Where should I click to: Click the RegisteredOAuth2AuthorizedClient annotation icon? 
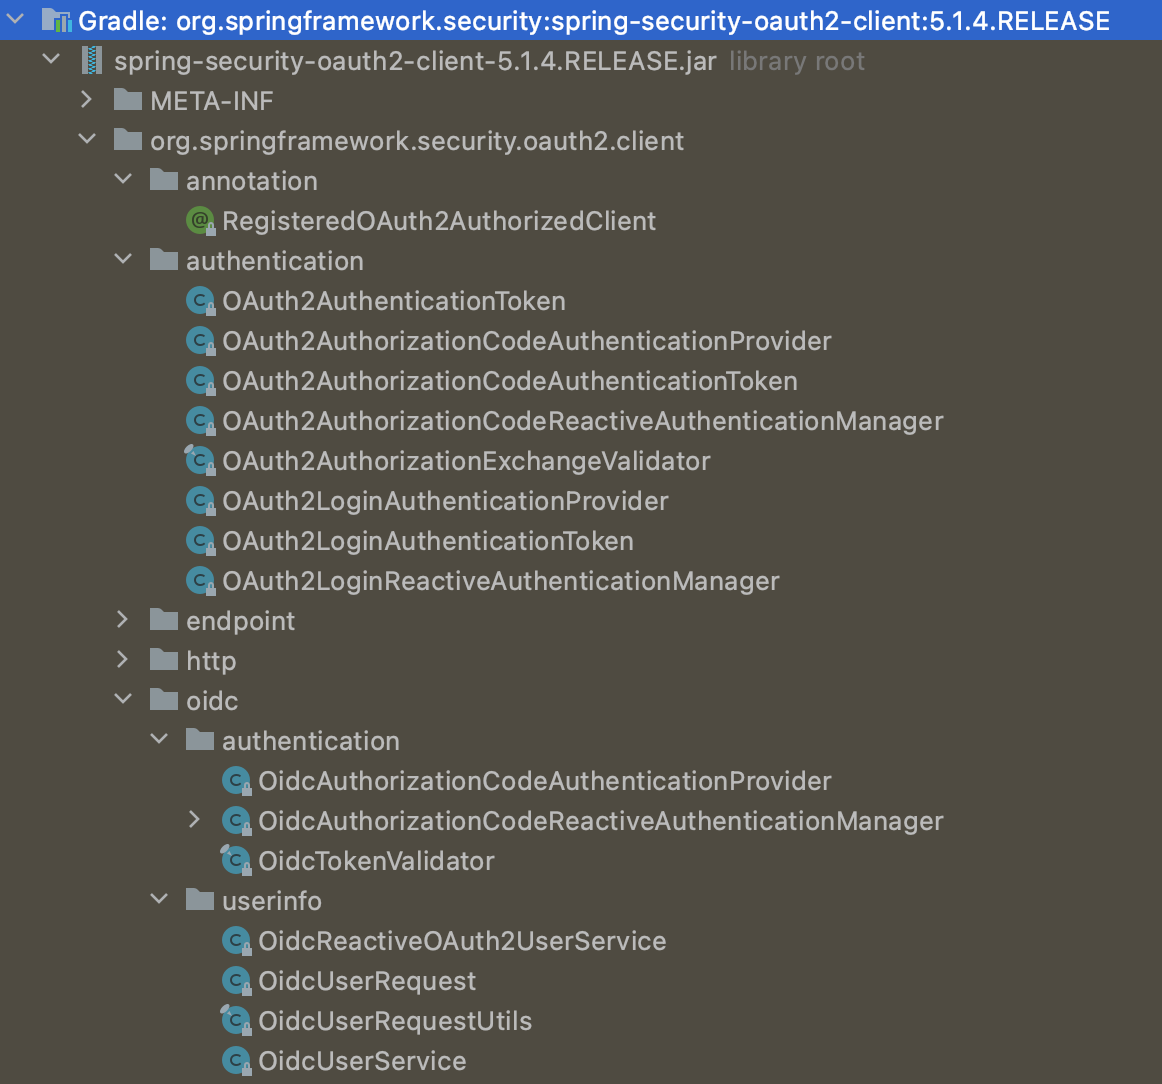tap(198, 220)
